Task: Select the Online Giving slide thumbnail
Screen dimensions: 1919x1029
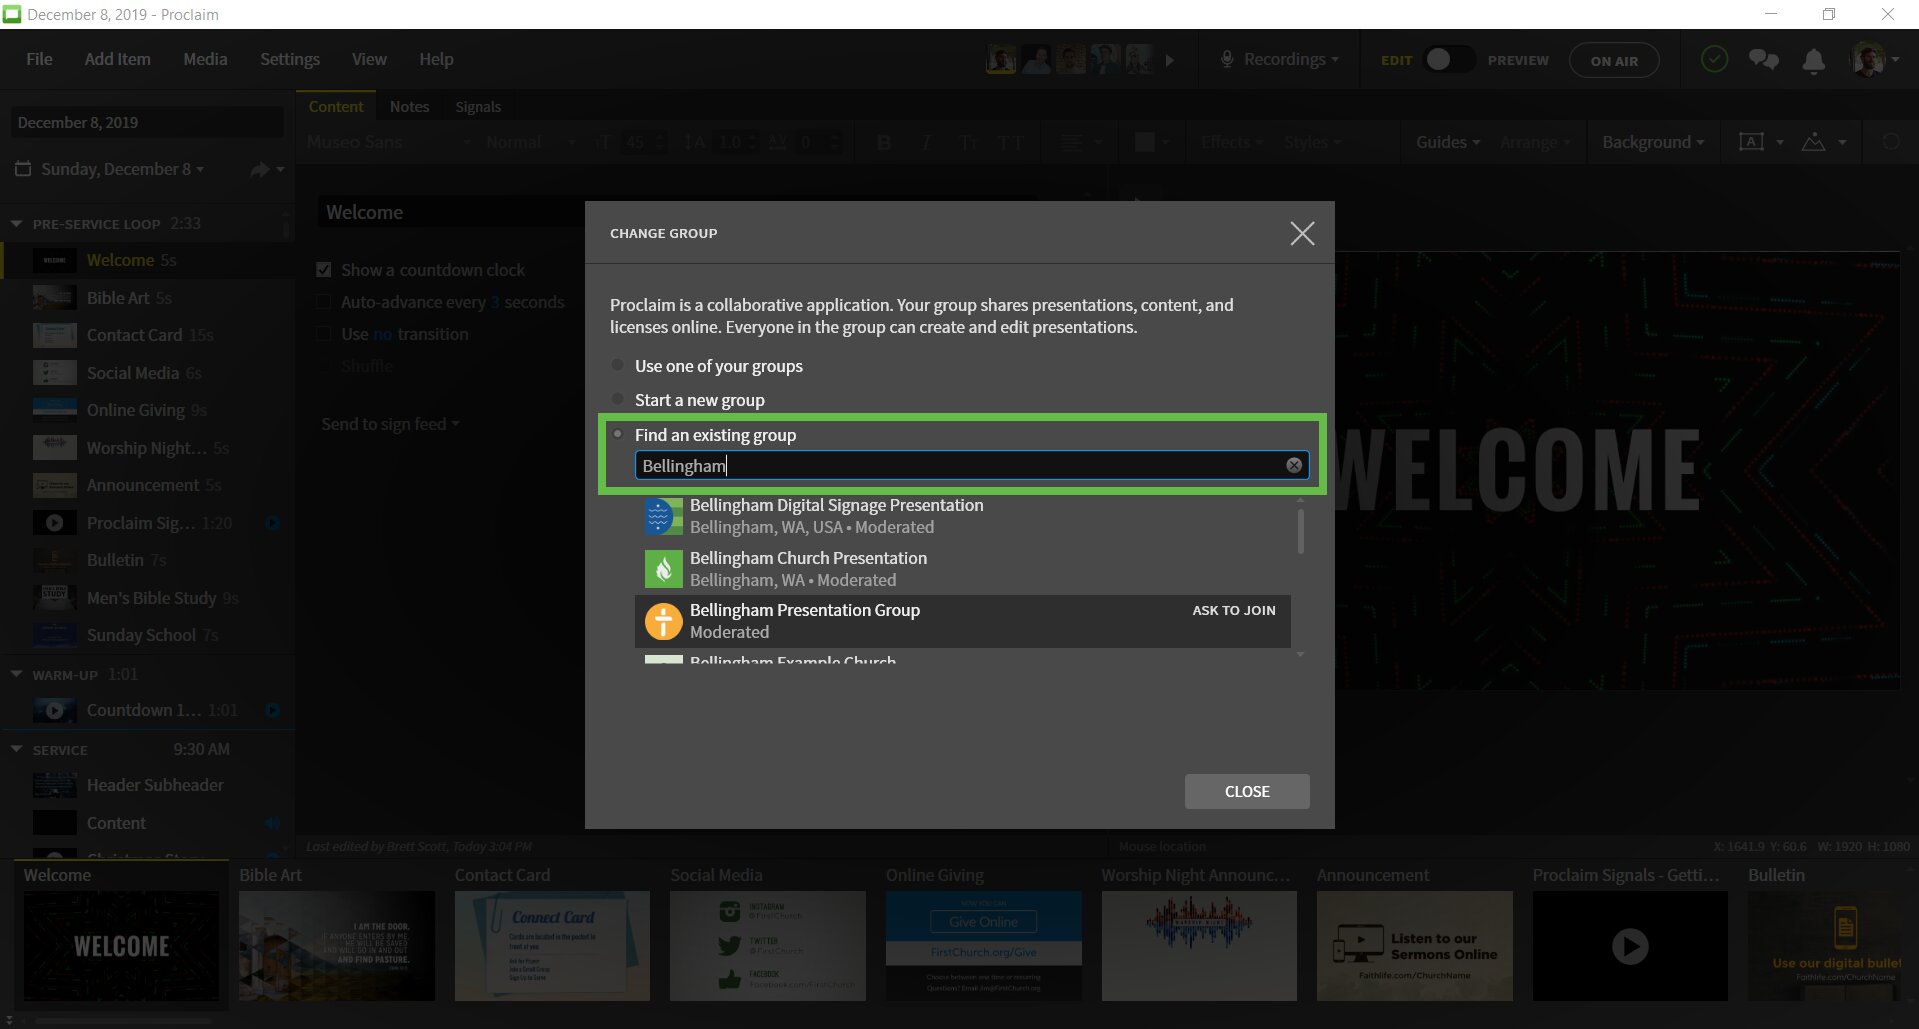Action: 983,946
